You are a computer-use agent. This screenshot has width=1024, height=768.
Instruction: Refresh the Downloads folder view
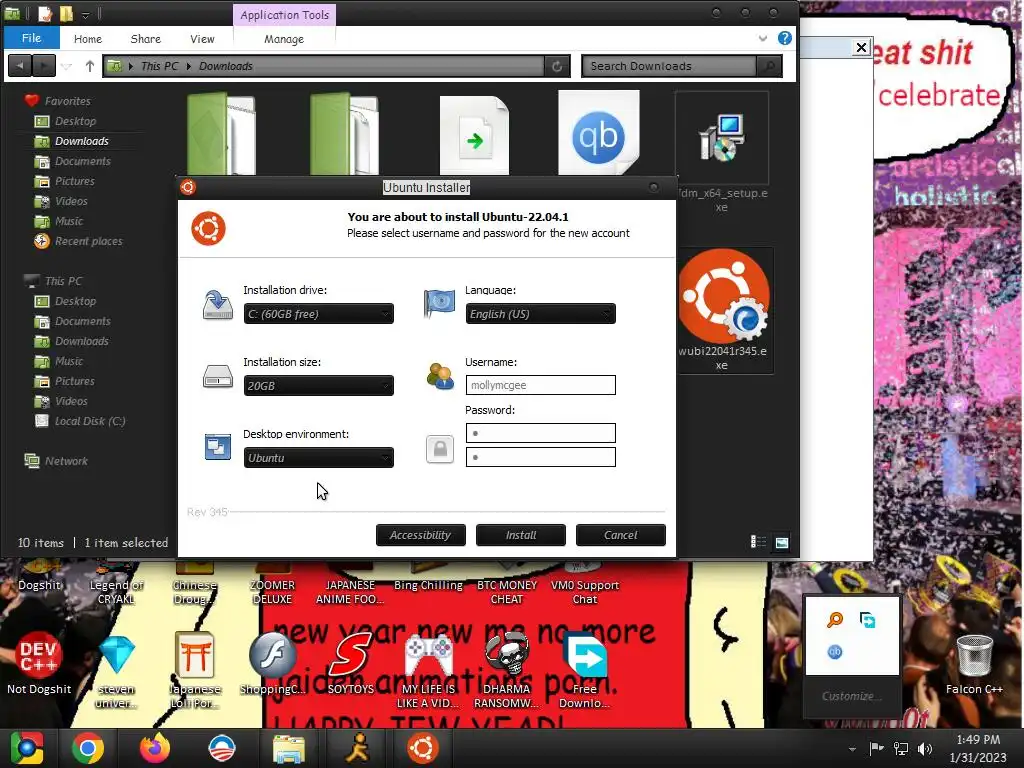click(557, 66)
